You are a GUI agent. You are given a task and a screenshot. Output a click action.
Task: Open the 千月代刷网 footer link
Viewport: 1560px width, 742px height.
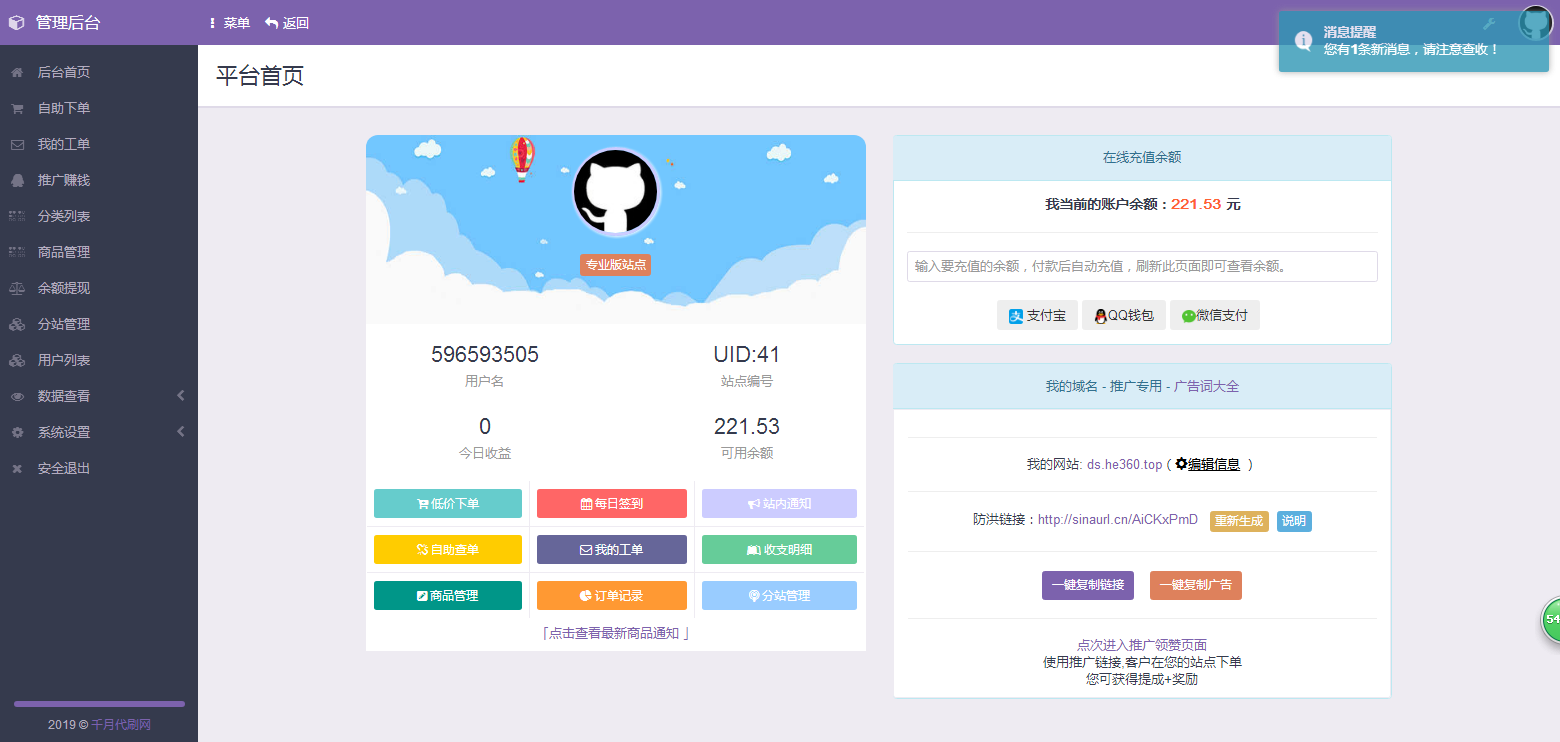pyautogui.click(x=121, y=724)
